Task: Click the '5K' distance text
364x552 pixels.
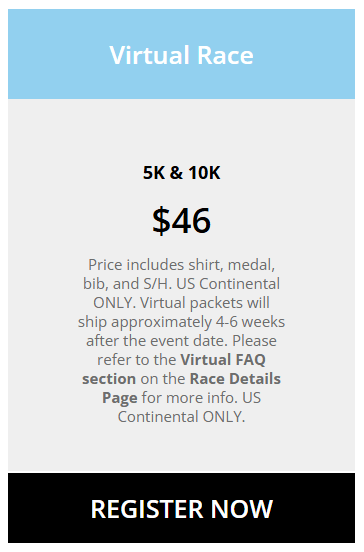Action: tap(154, 173)
